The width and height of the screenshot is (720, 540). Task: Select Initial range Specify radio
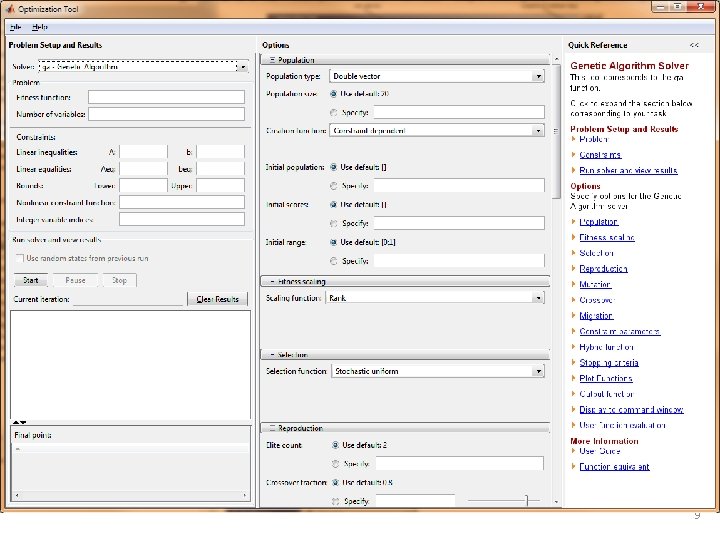click(334, 261)
